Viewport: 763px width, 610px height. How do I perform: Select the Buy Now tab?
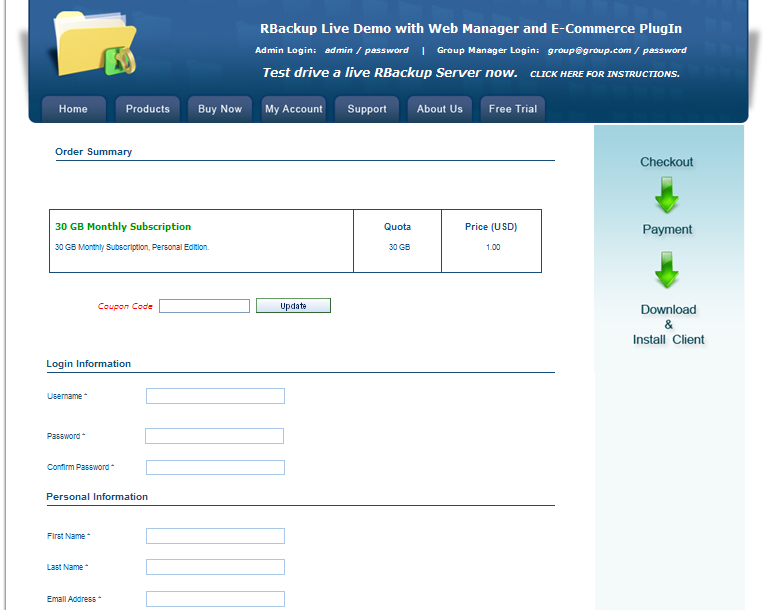point(220,109)
